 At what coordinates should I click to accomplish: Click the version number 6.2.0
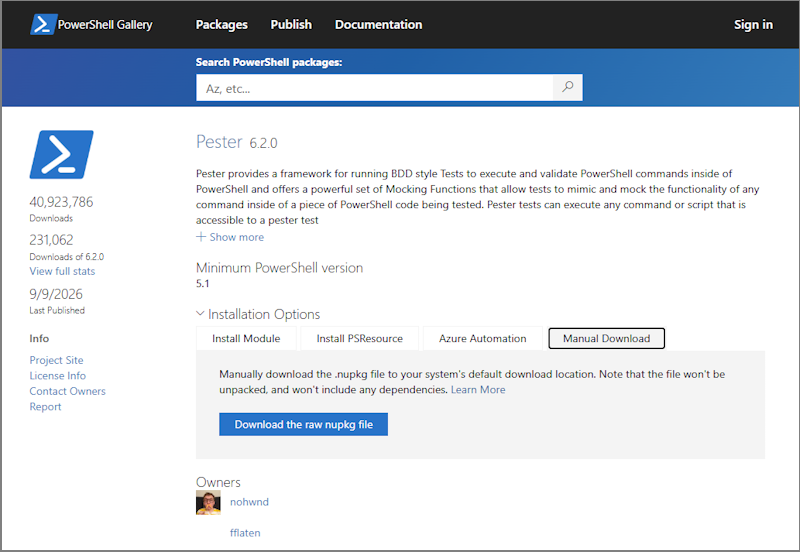(263, 143)
